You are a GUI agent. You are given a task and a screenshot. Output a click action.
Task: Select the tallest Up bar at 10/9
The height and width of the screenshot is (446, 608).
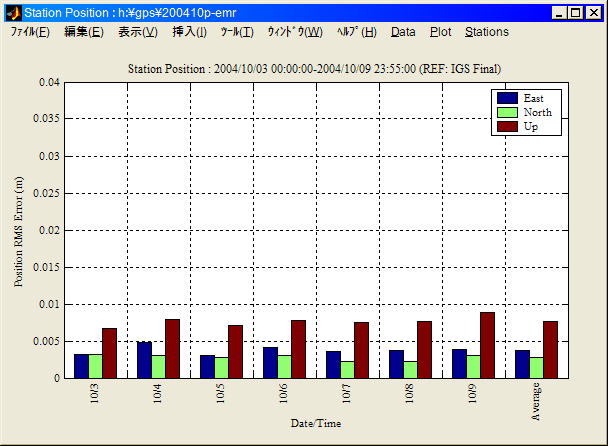(x=487, y=345)
